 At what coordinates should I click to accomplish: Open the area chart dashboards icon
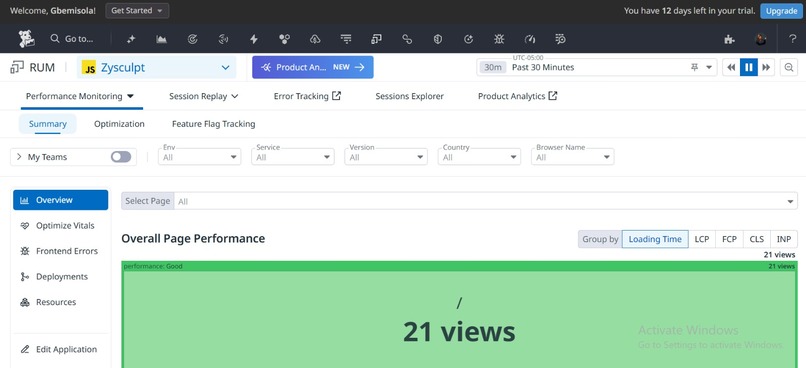(x=161, y=39)
